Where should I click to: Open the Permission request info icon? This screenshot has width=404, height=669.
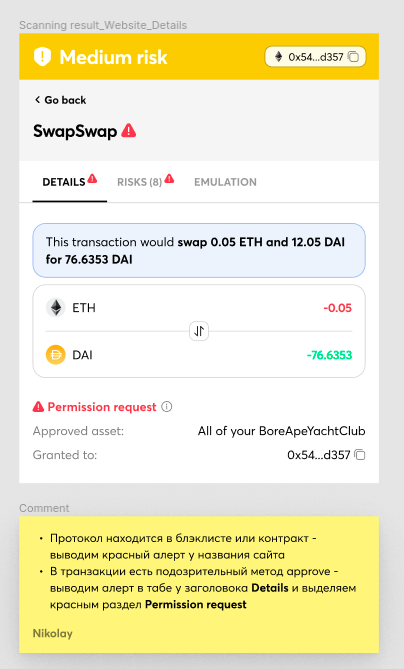[x=167, y=407]
